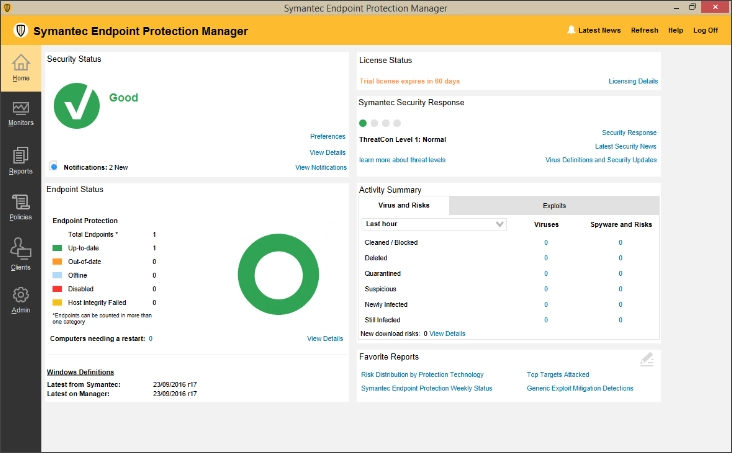The image size is (732, 453).
Task: Click computers needing a restart count
Action: tap(150, 339)
